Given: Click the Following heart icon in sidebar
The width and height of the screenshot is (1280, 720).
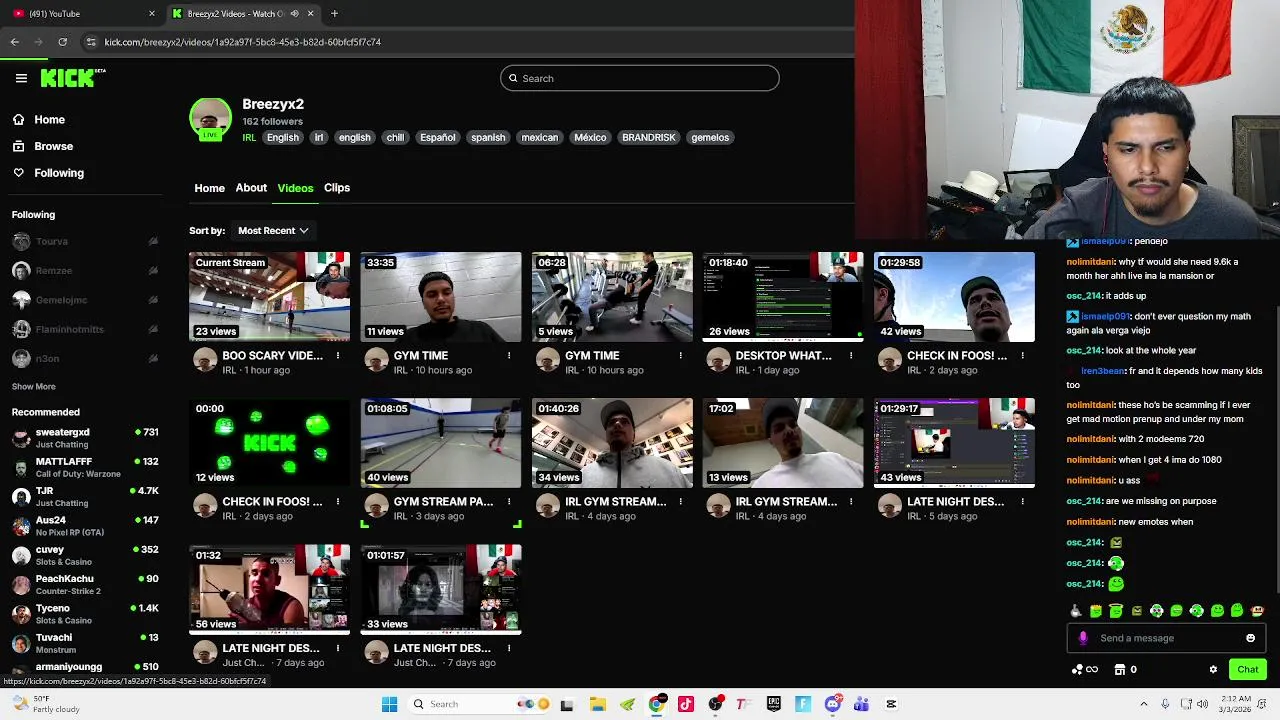Looking at the screenshot, I should point(18,173).
